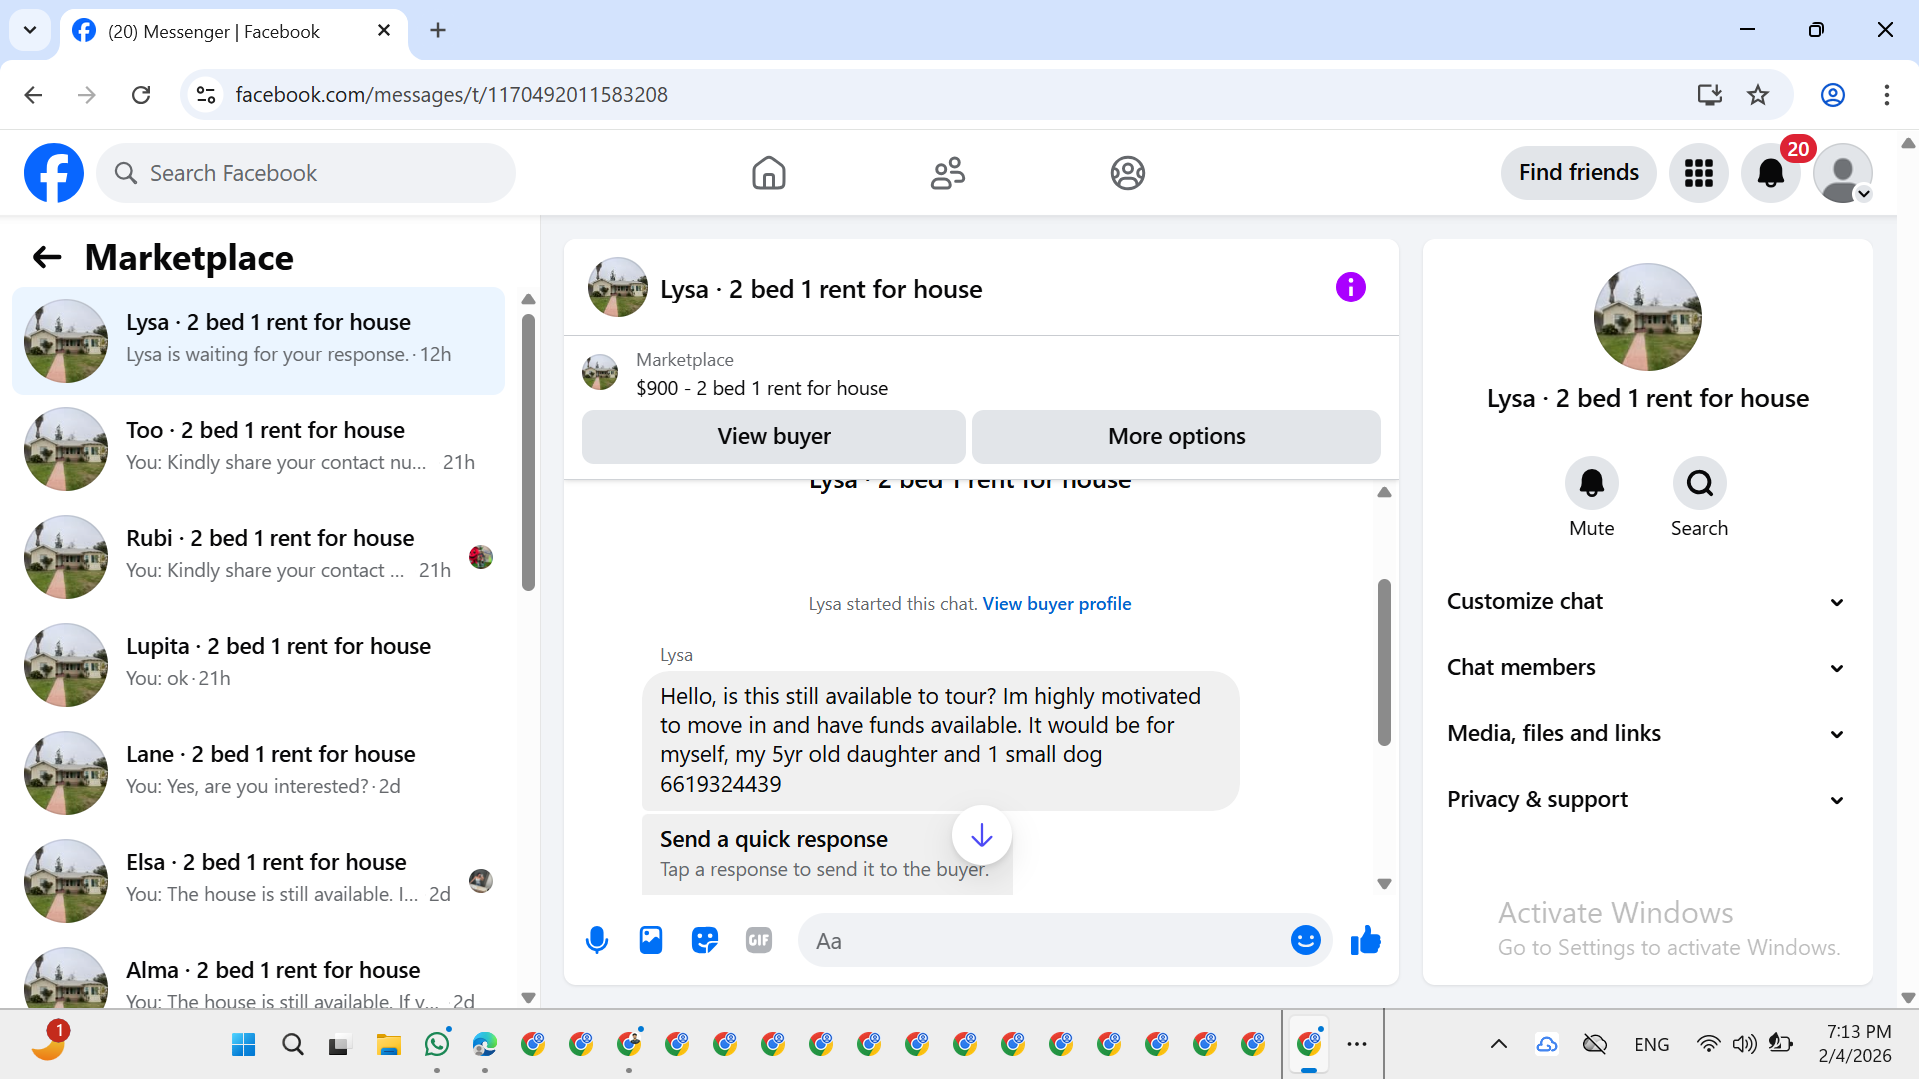Open the Too conversation in list
The image size is (1919, 1079).
tap(258, 449)
